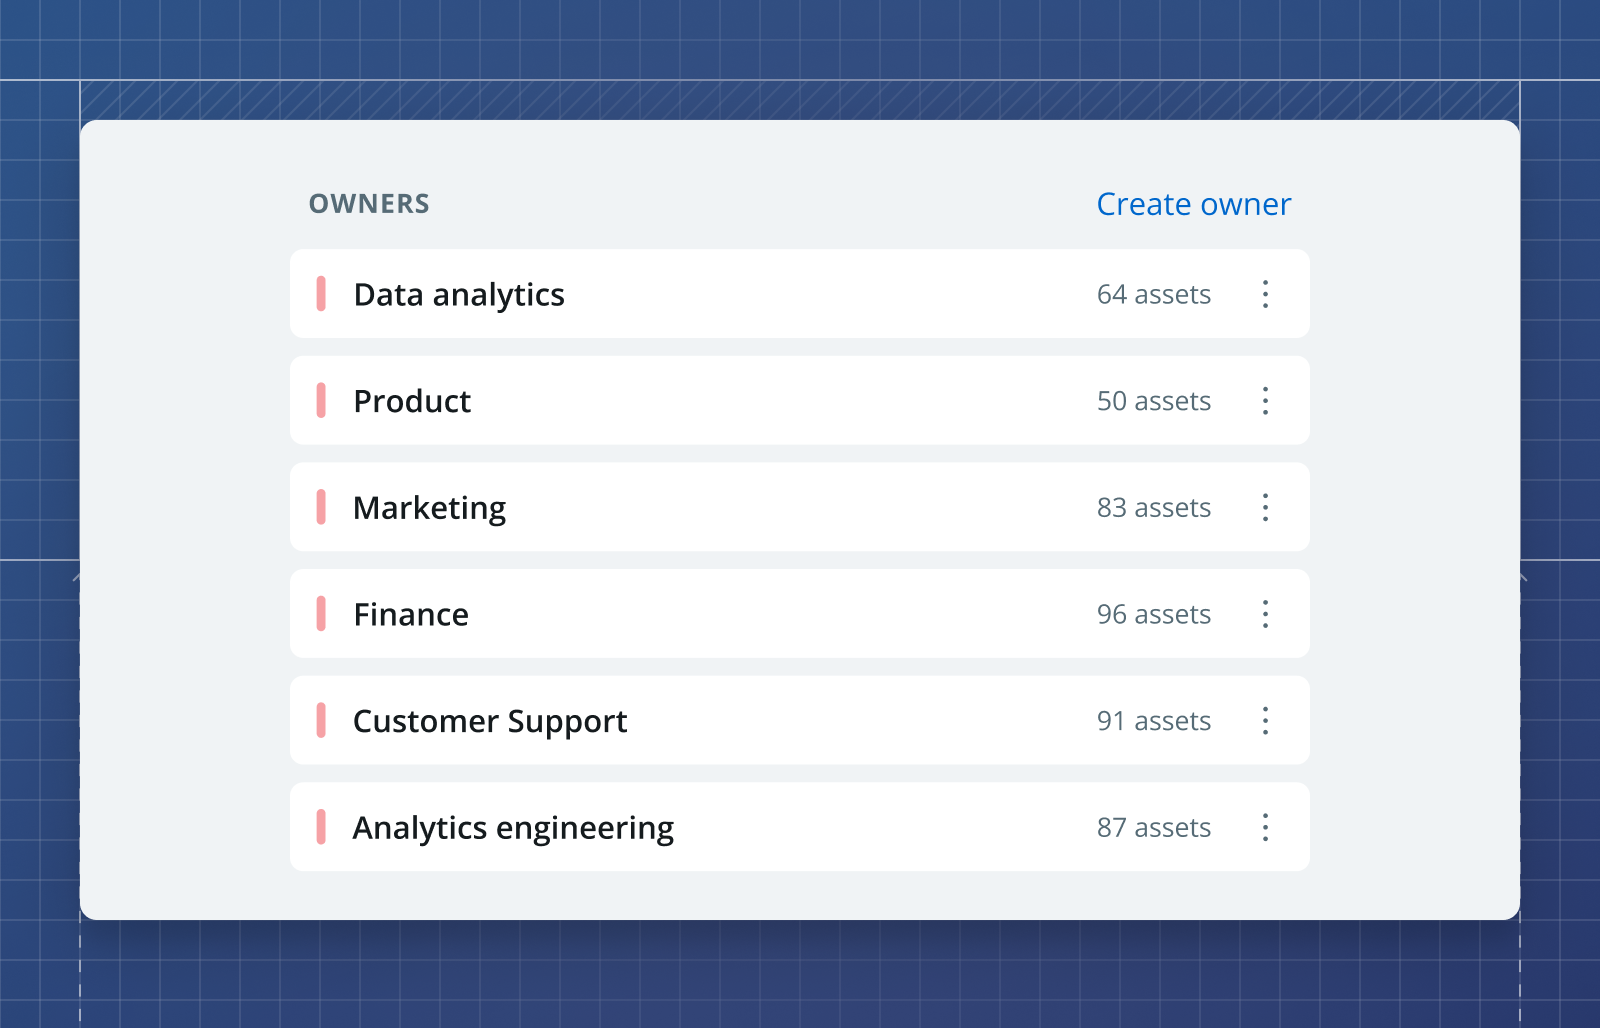The image size is (1600, 1028).
Task: Click the pink color marker beside Data analytics
Action: click(321, 294)
